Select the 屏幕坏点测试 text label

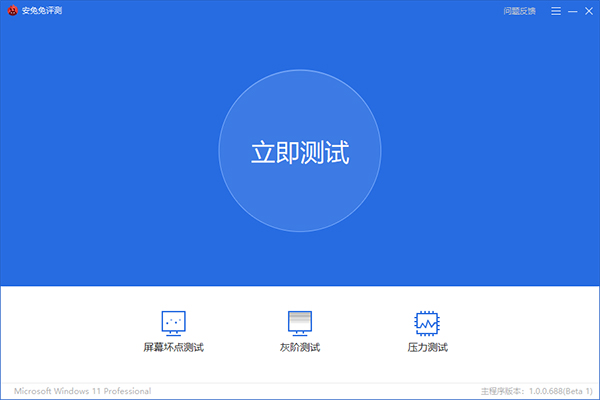tap(174, 348)
